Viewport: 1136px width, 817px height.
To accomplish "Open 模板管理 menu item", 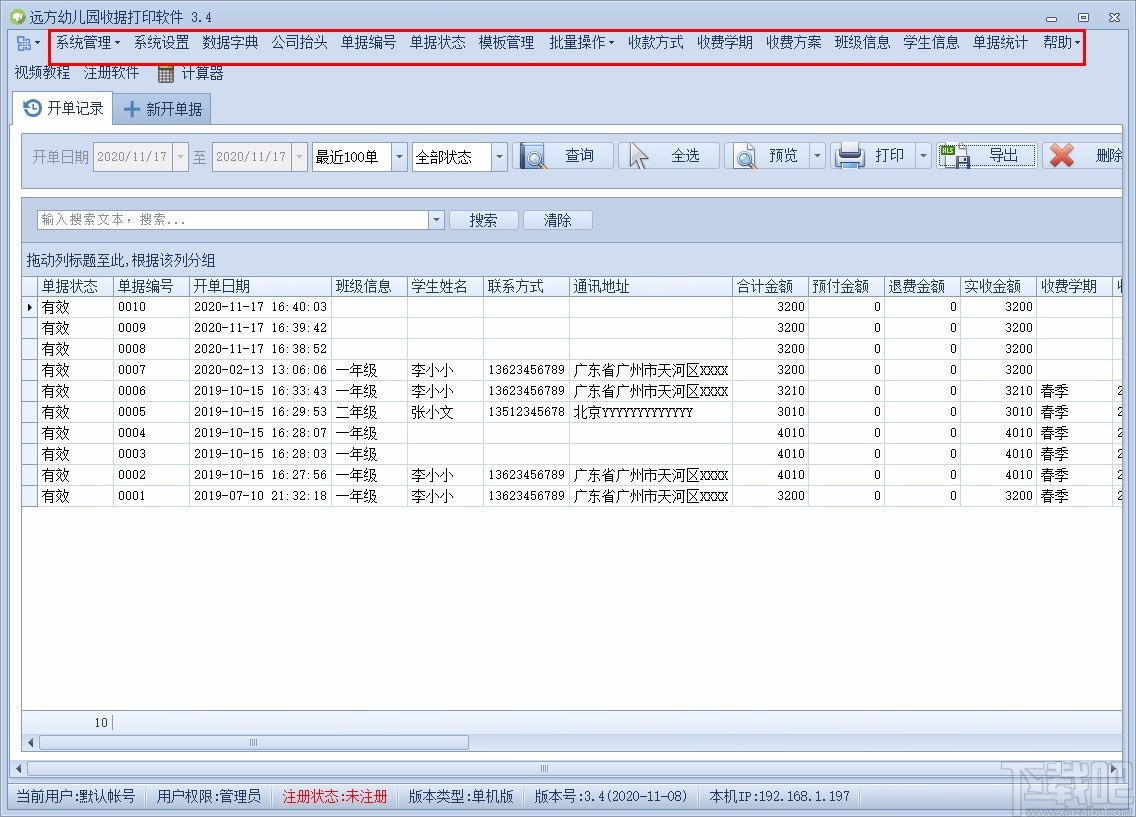I will pos(506,43).
